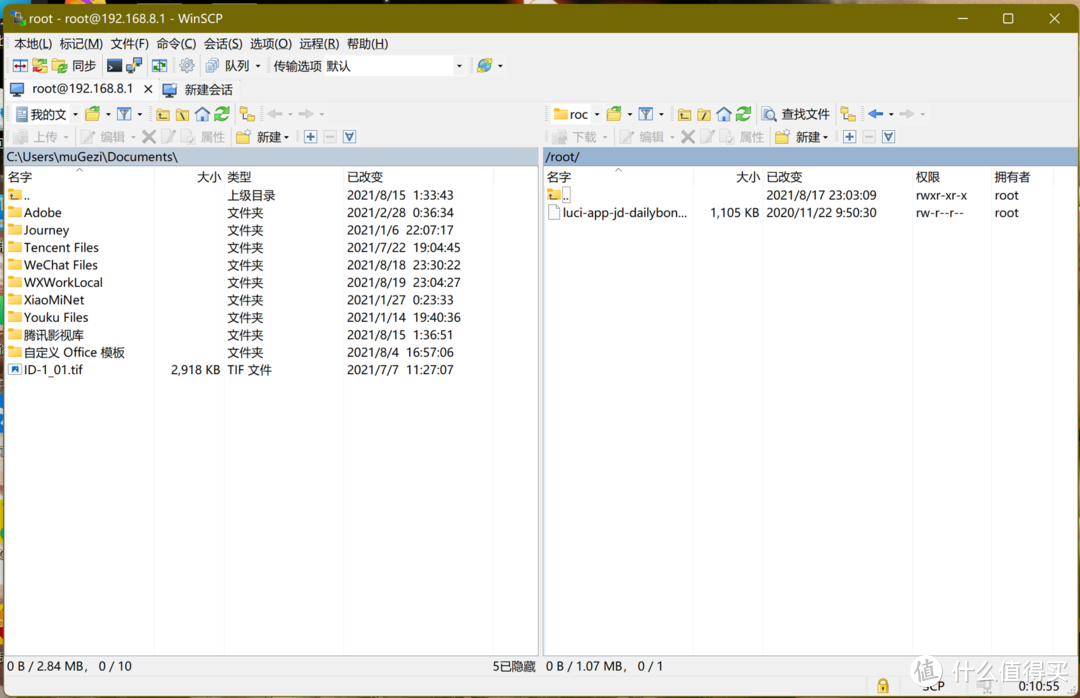Click the encryption lock icon in status bar
This screenshot has width=1080, height=698.
(883, 685)
